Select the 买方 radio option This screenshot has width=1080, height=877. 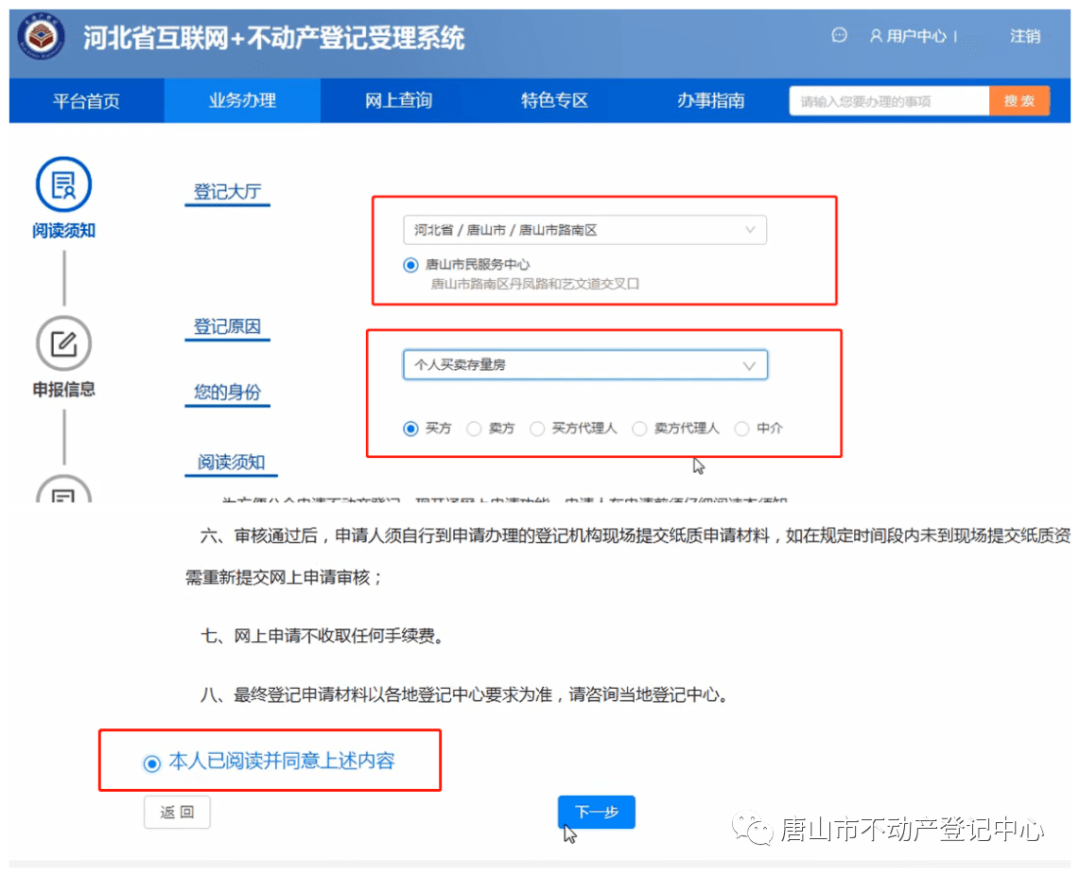click(x=412, y=428)
